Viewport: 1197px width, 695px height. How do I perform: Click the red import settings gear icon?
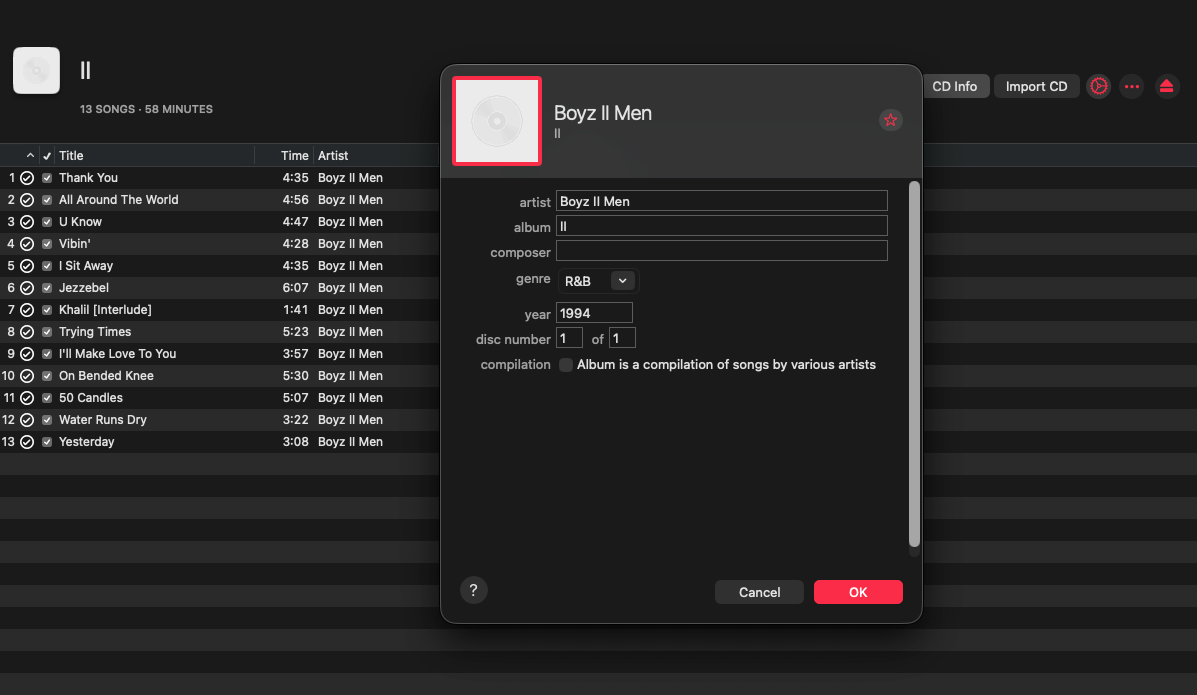pos(1099,86)
